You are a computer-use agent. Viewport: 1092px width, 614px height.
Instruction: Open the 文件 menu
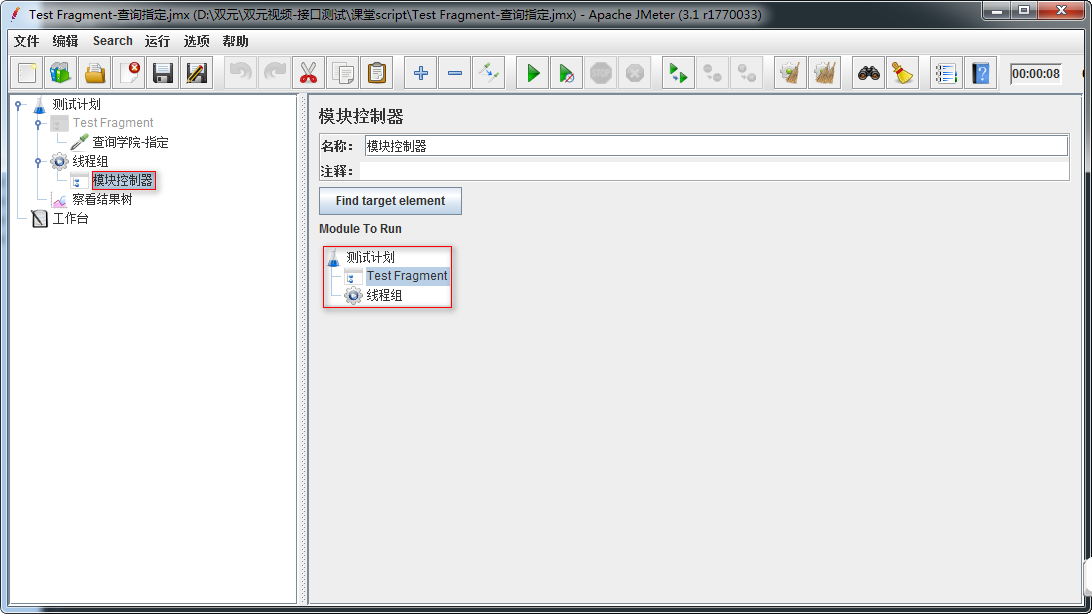click(x=26, y=41)
